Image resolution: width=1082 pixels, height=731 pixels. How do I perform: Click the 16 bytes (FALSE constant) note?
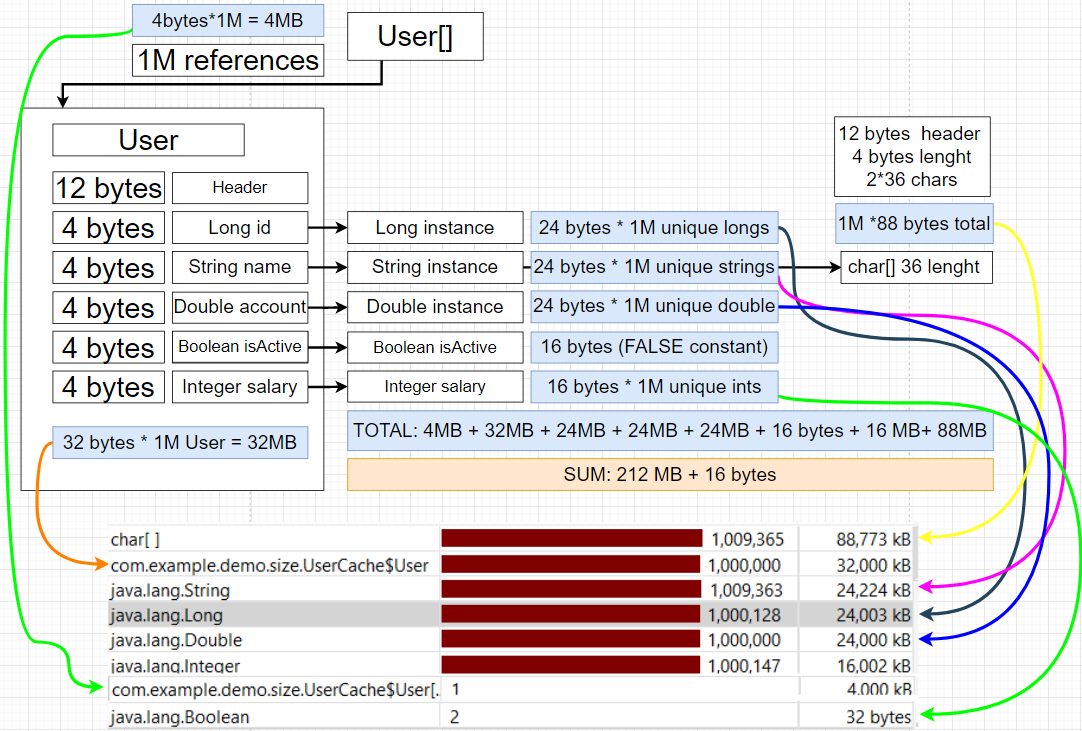654,347
